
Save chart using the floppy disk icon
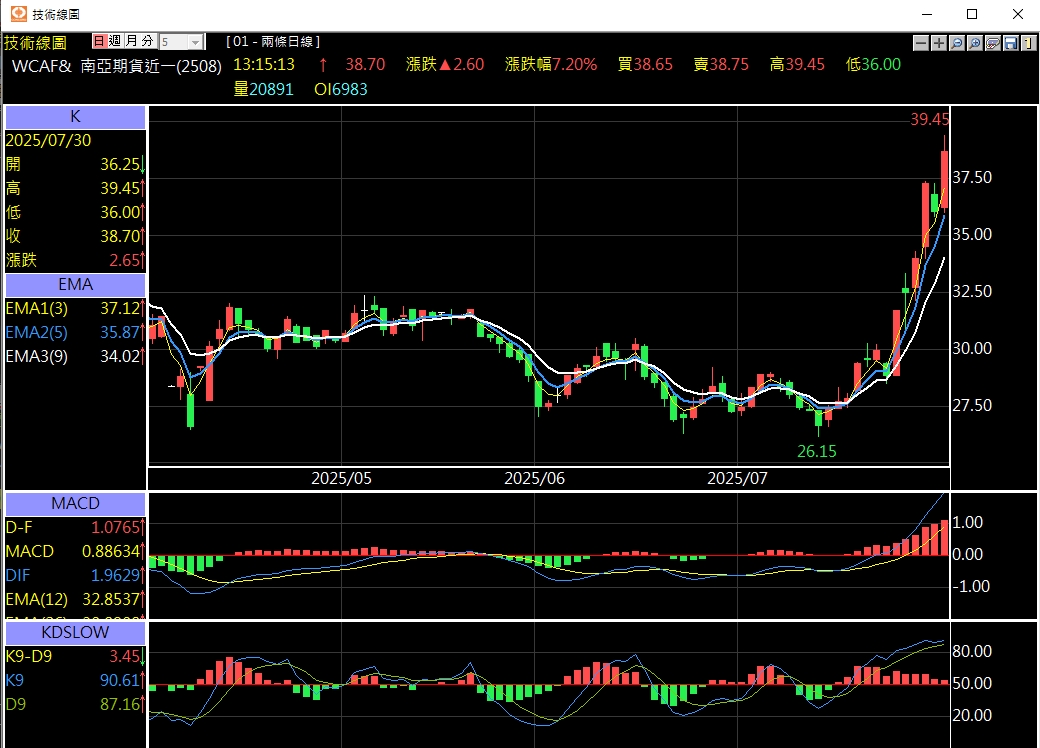click(x=1010, y=43)
